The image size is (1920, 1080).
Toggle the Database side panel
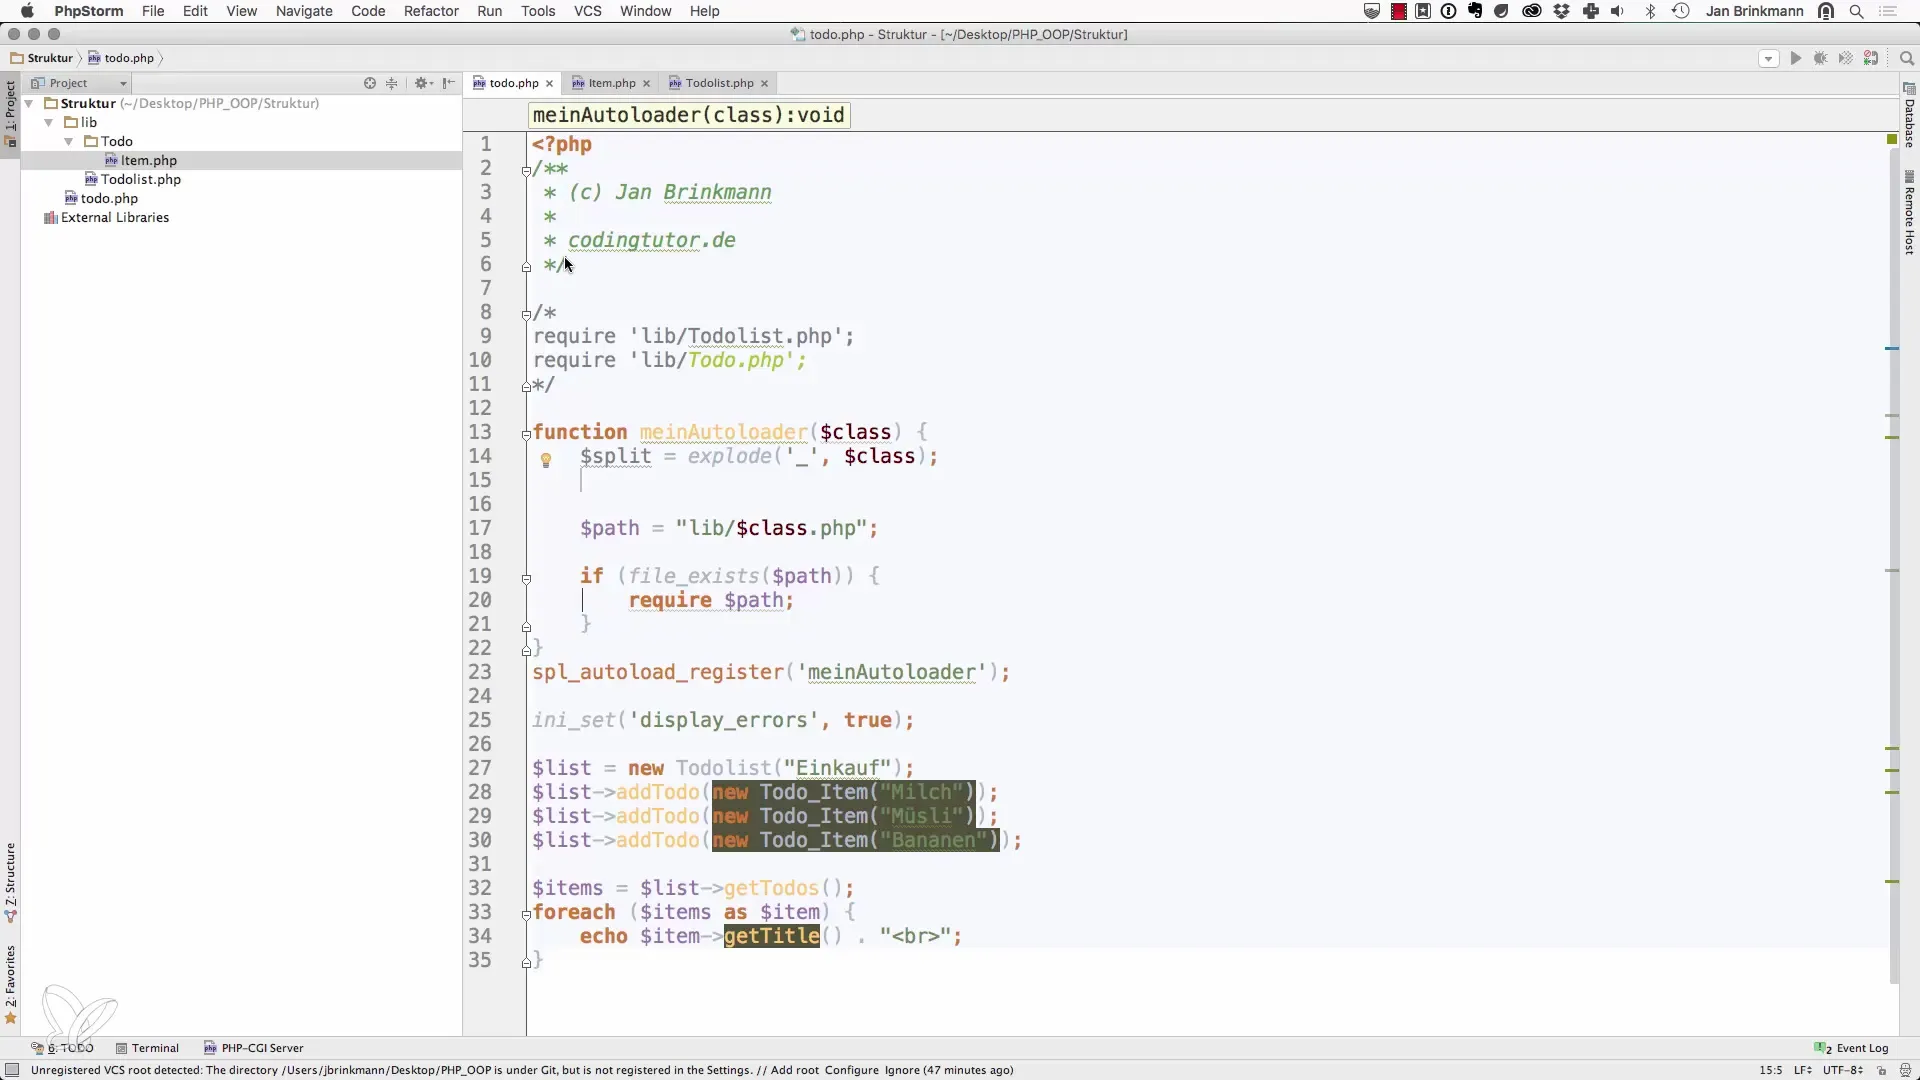tap(1909, 115)
